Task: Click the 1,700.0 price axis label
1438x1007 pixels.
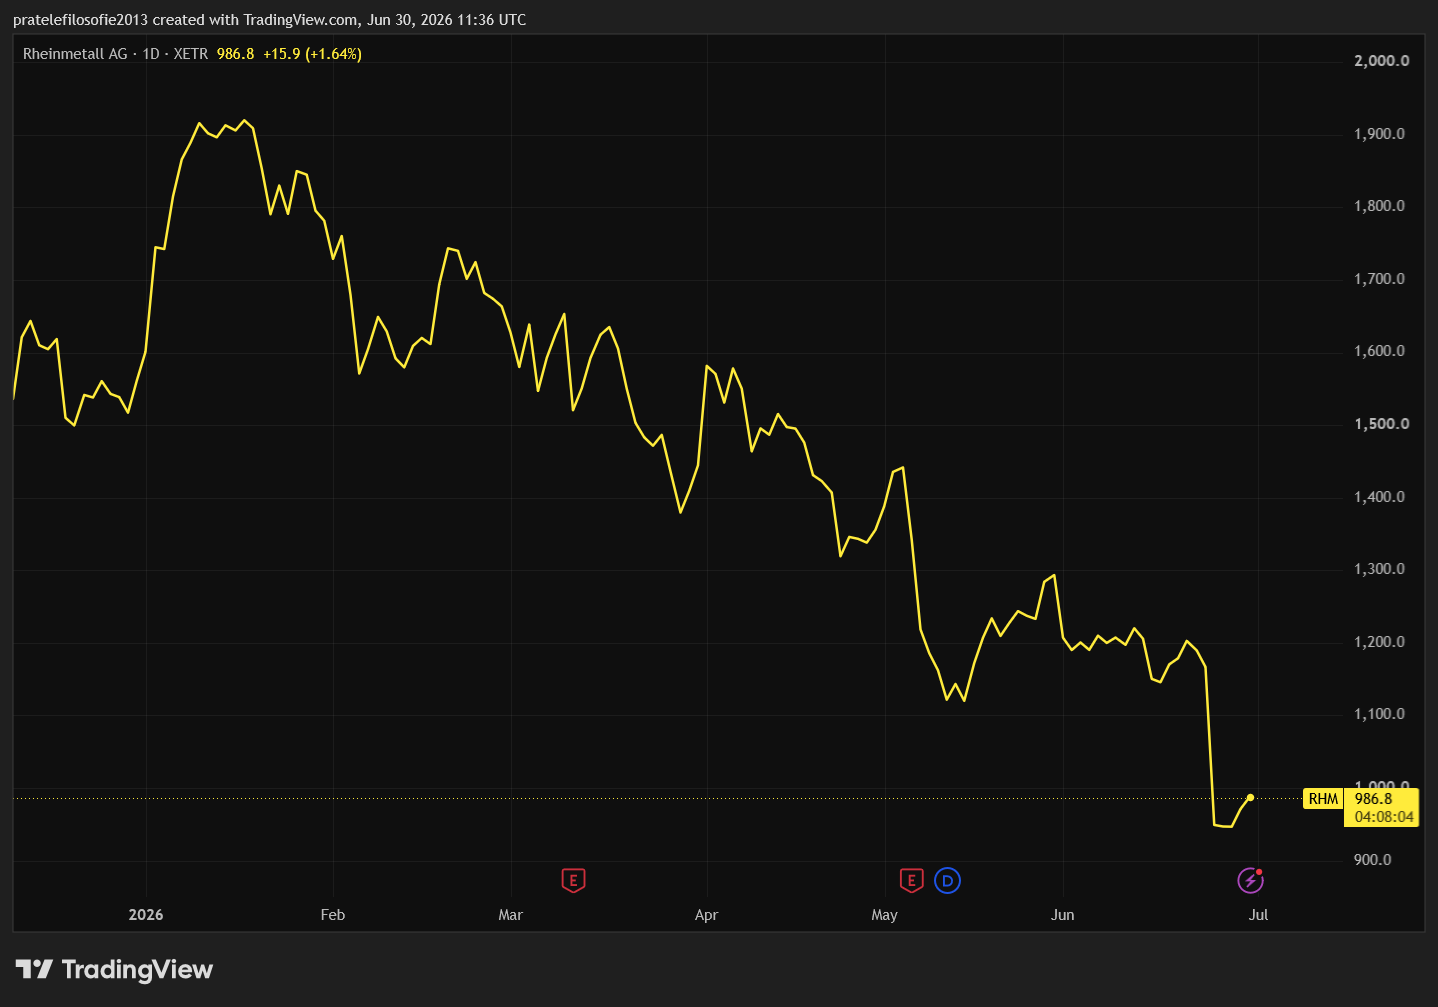Action: pyautogui.click(x=1379, y=279)
